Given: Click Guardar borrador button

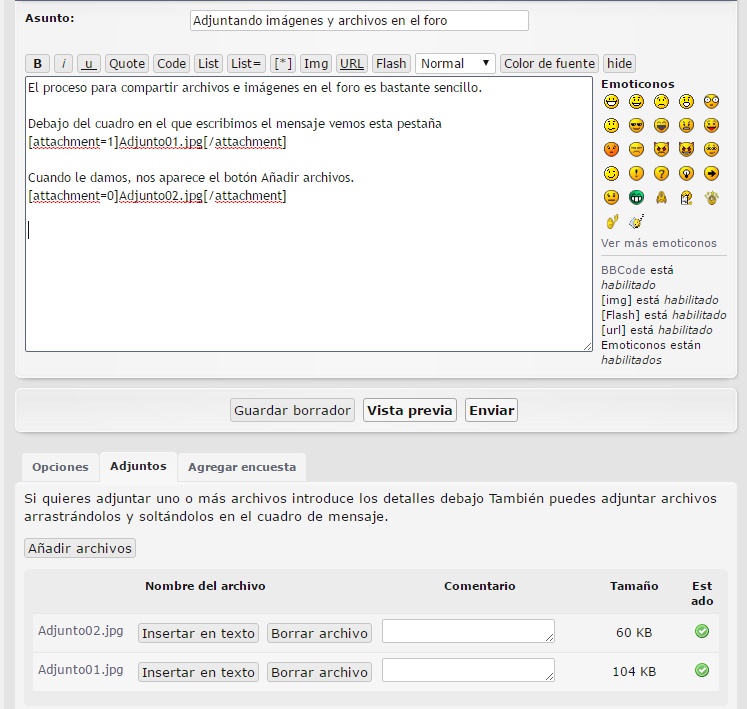Looking at the screenshot, I should click(x=293, y=410).
